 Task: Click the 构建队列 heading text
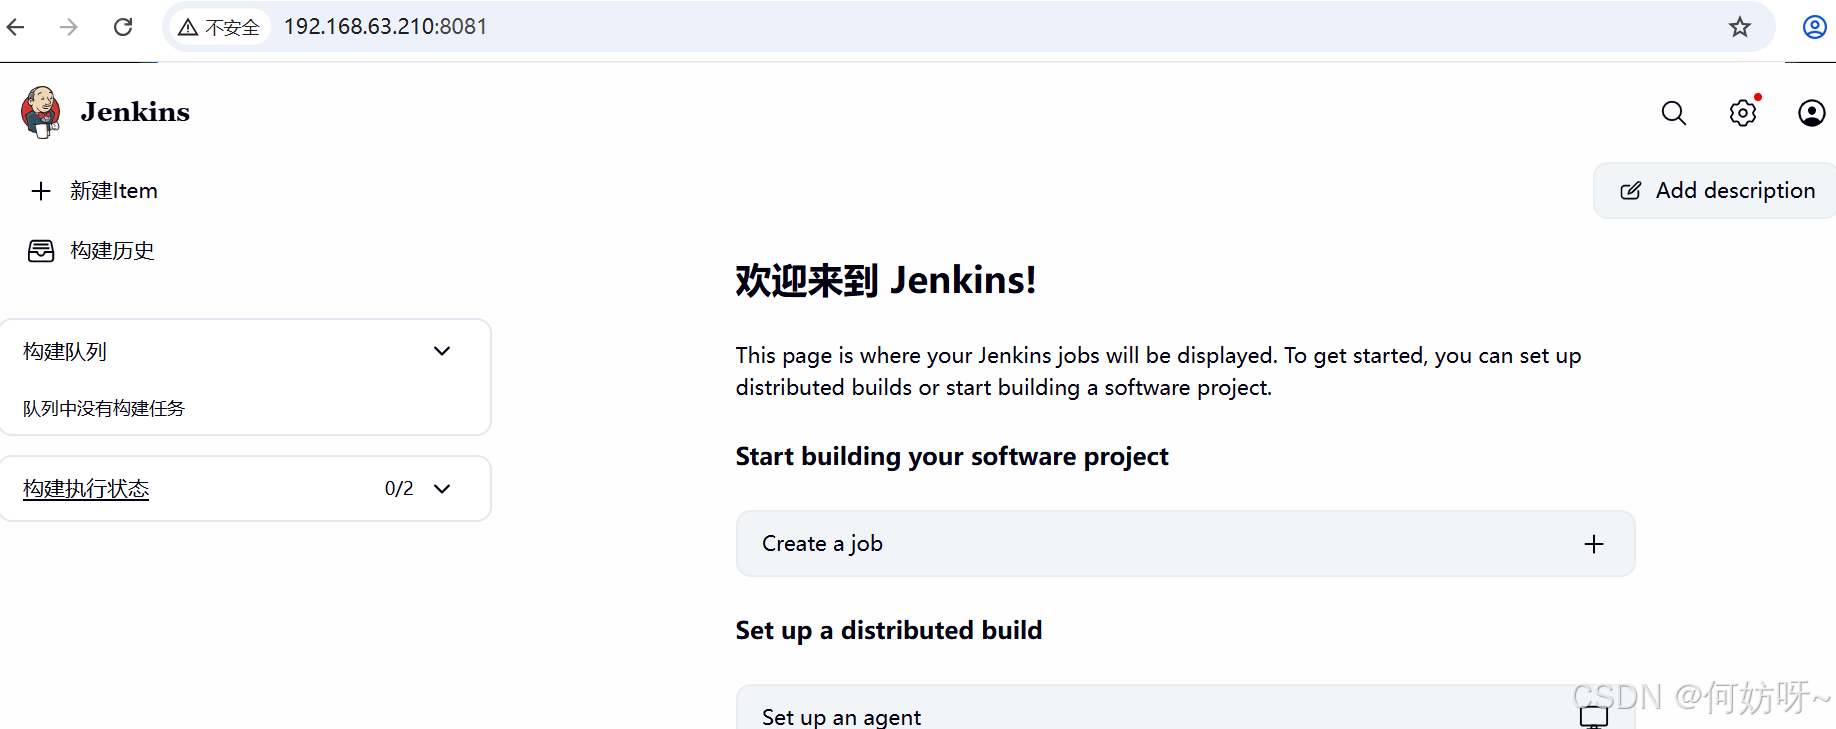65,352
